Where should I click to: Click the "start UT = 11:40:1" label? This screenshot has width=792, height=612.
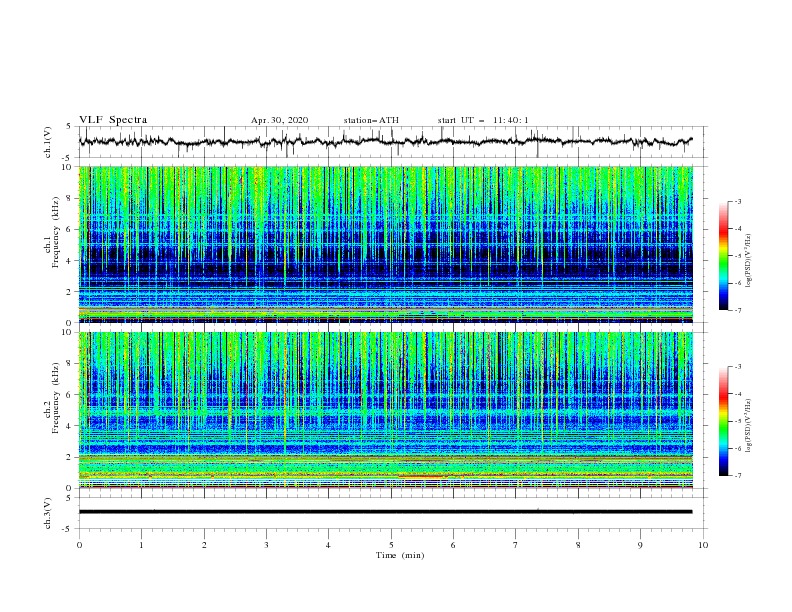(x=483, y=120)
